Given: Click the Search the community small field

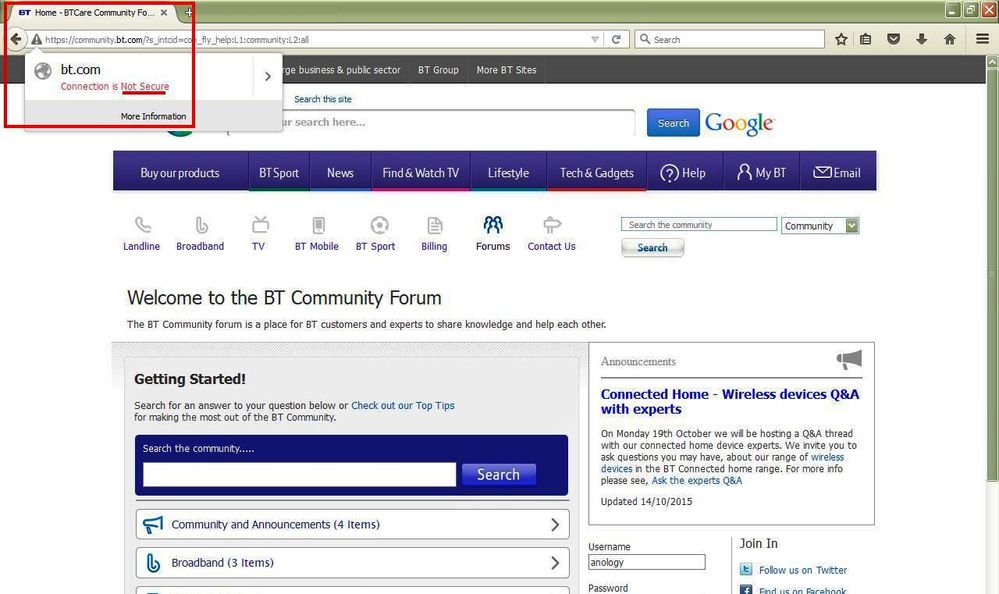Looking at the screenshot, I should tap(699, 224).
